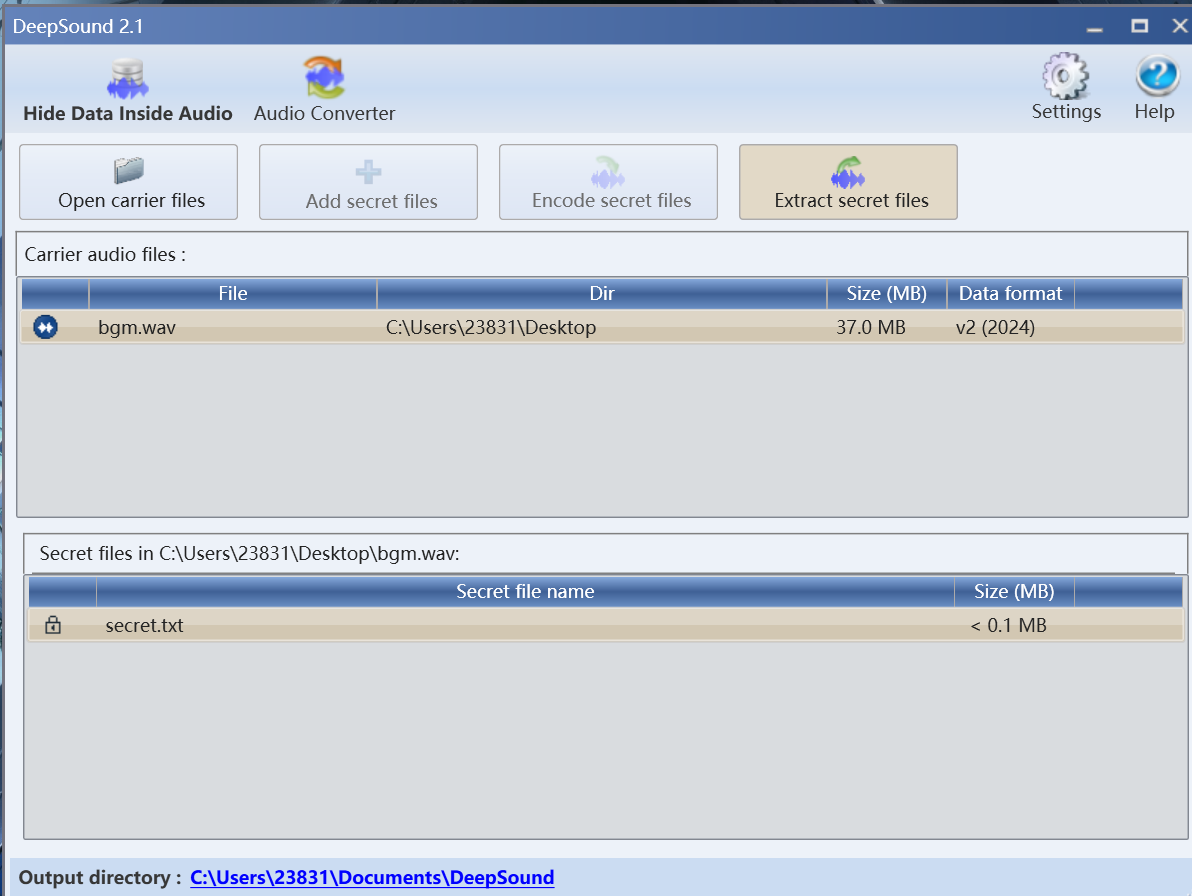Click the waveform icon in Encode secret files

608,172
